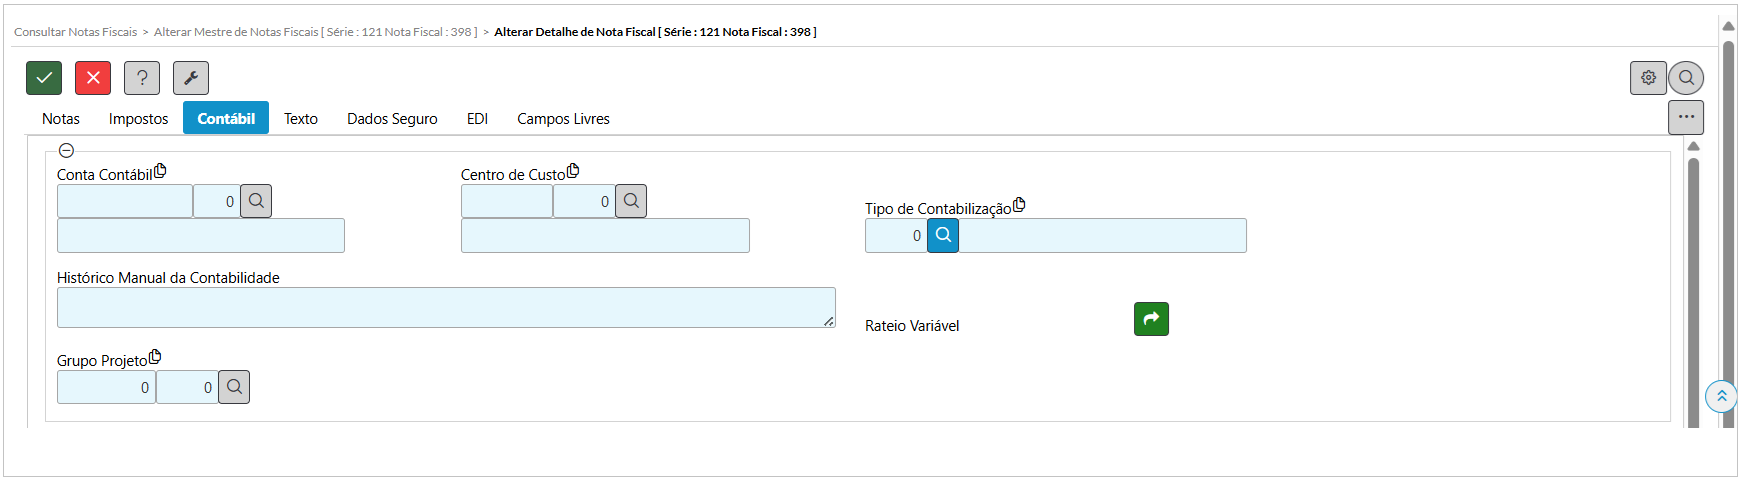Click the scroll-to-top double chevron button
Viewport: 1740px width, 479px height.
(x=1721, y=396)
